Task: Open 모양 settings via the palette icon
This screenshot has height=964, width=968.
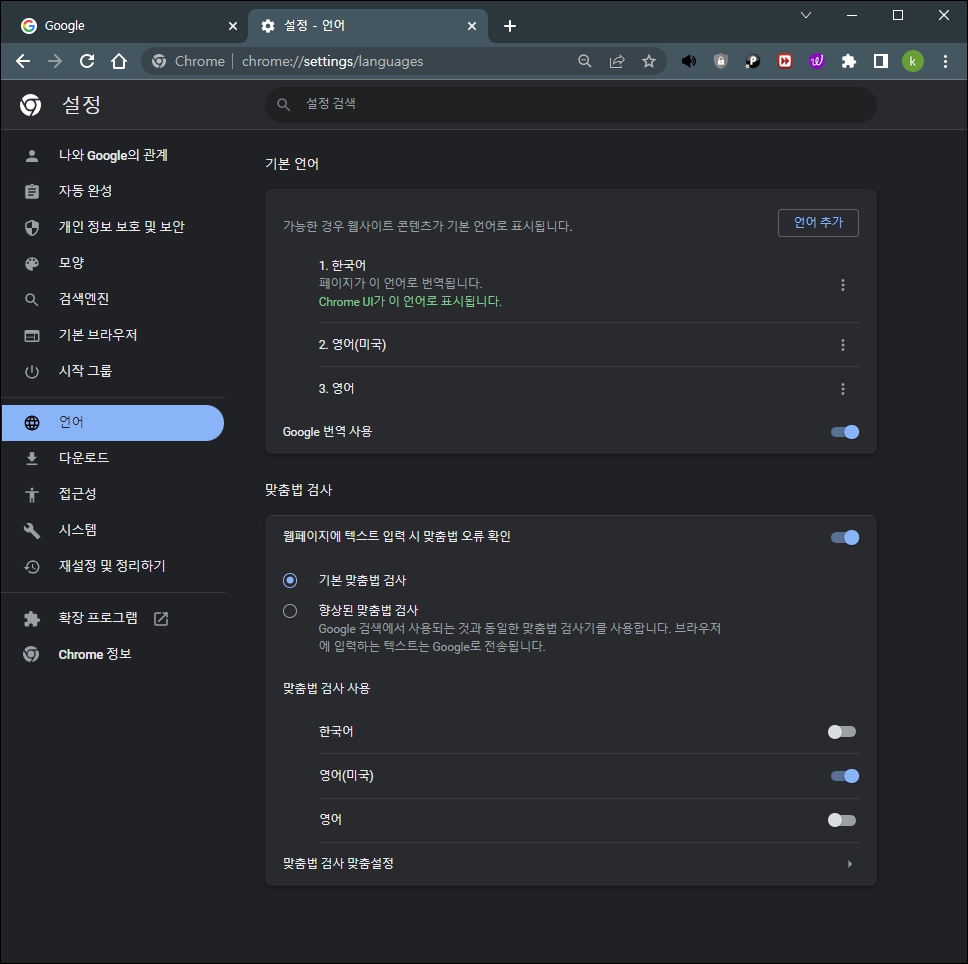Action: 33,263
